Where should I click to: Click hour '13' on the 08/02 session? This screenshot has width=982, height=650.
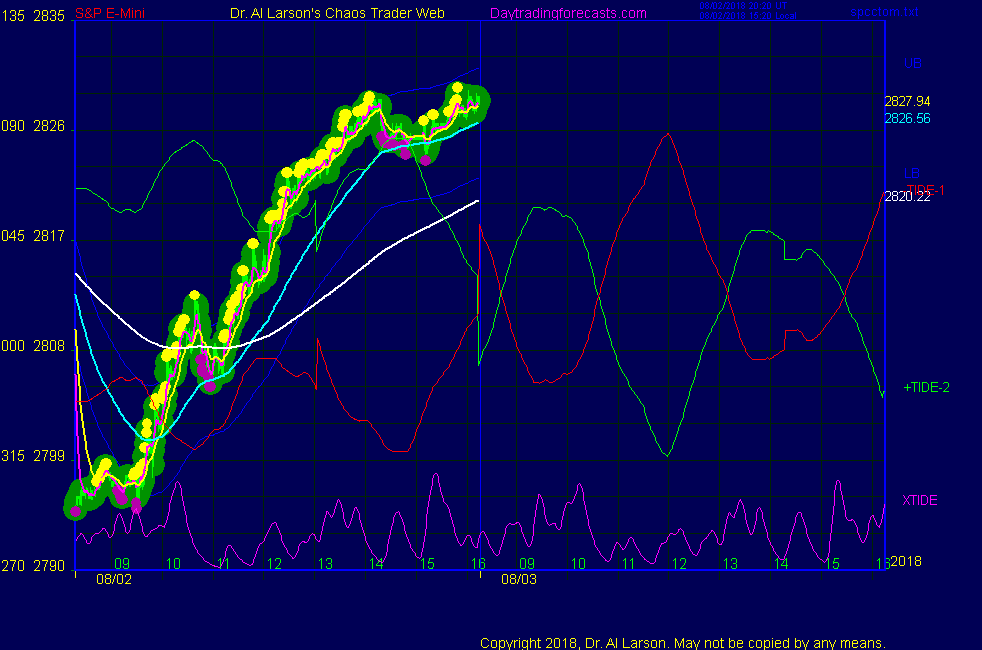(325, 564)
